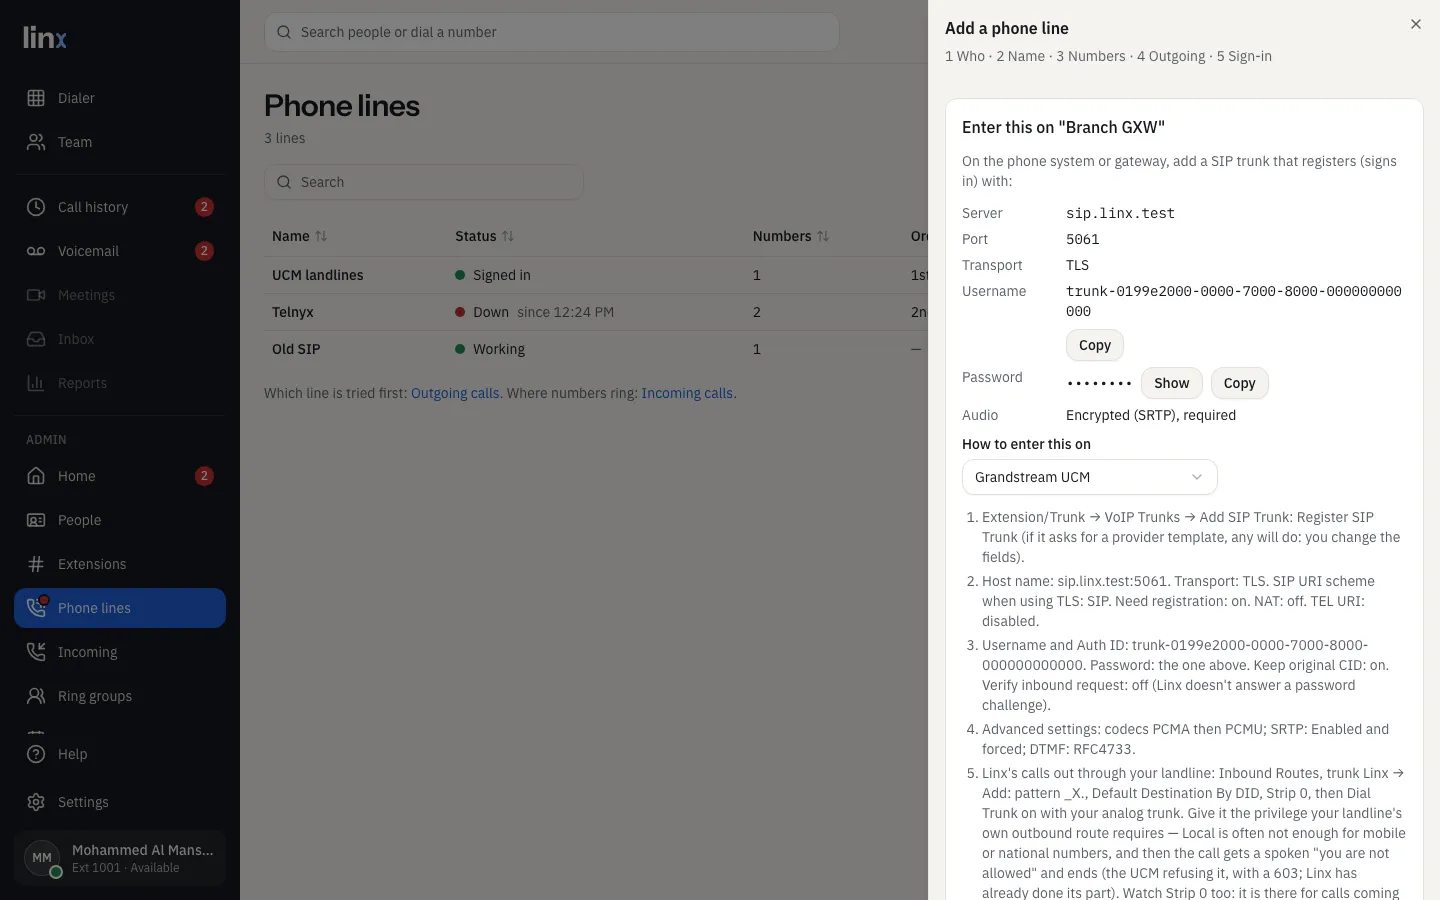Click the admin Home house icon
The image size is (1440, 900).
pyautogui.click(x=36, y=476)
